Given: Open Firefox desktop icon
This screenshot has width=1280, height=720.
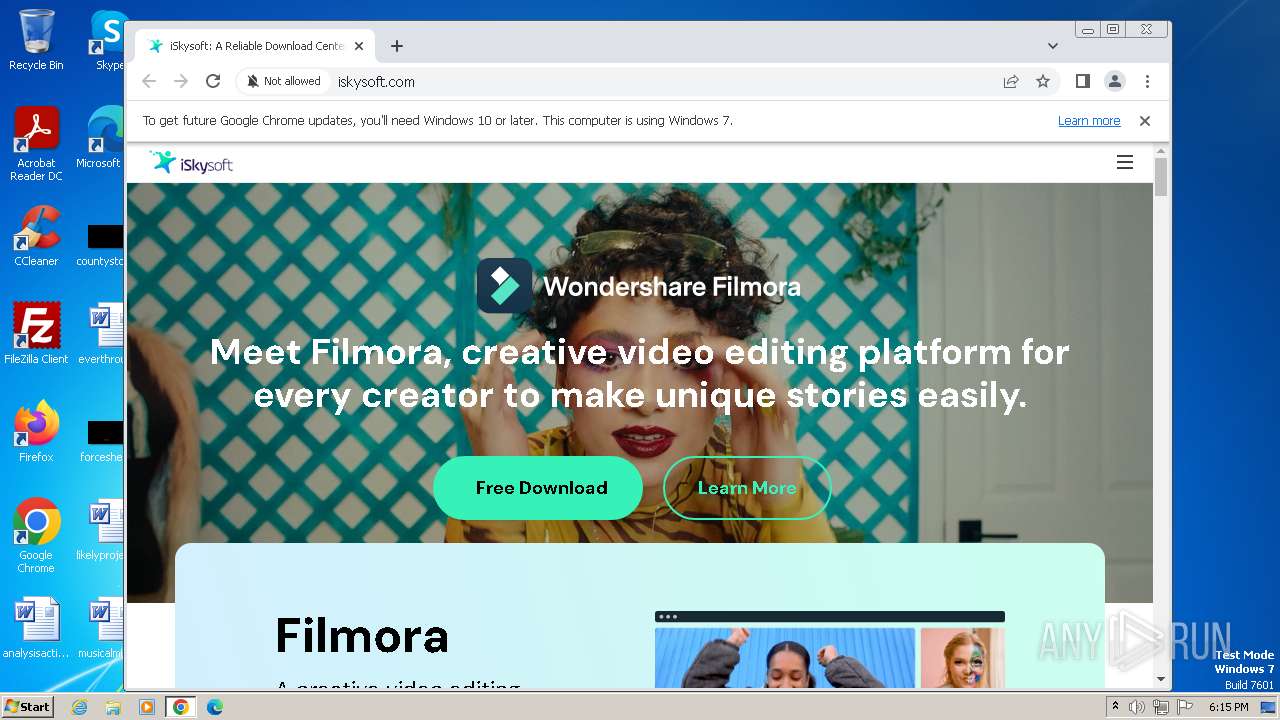Looking at the screenshot, I should 36,431.
